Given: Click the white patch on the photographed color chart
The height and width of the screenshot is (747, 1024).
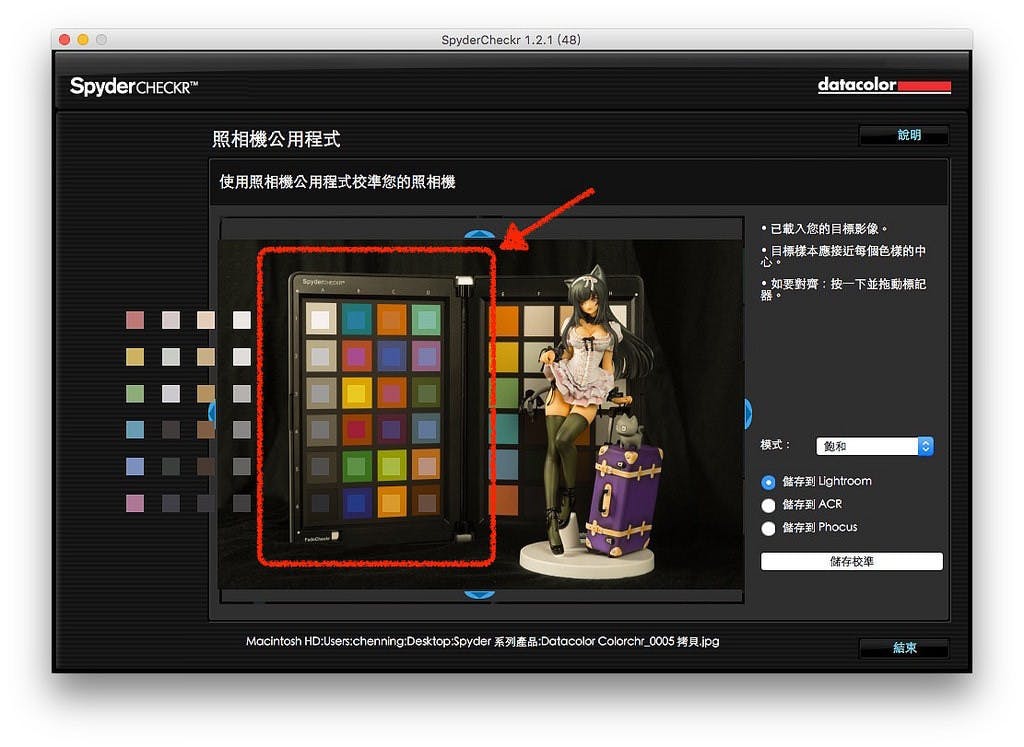Looking at the screenshot, I should click(x=321, y=319).
